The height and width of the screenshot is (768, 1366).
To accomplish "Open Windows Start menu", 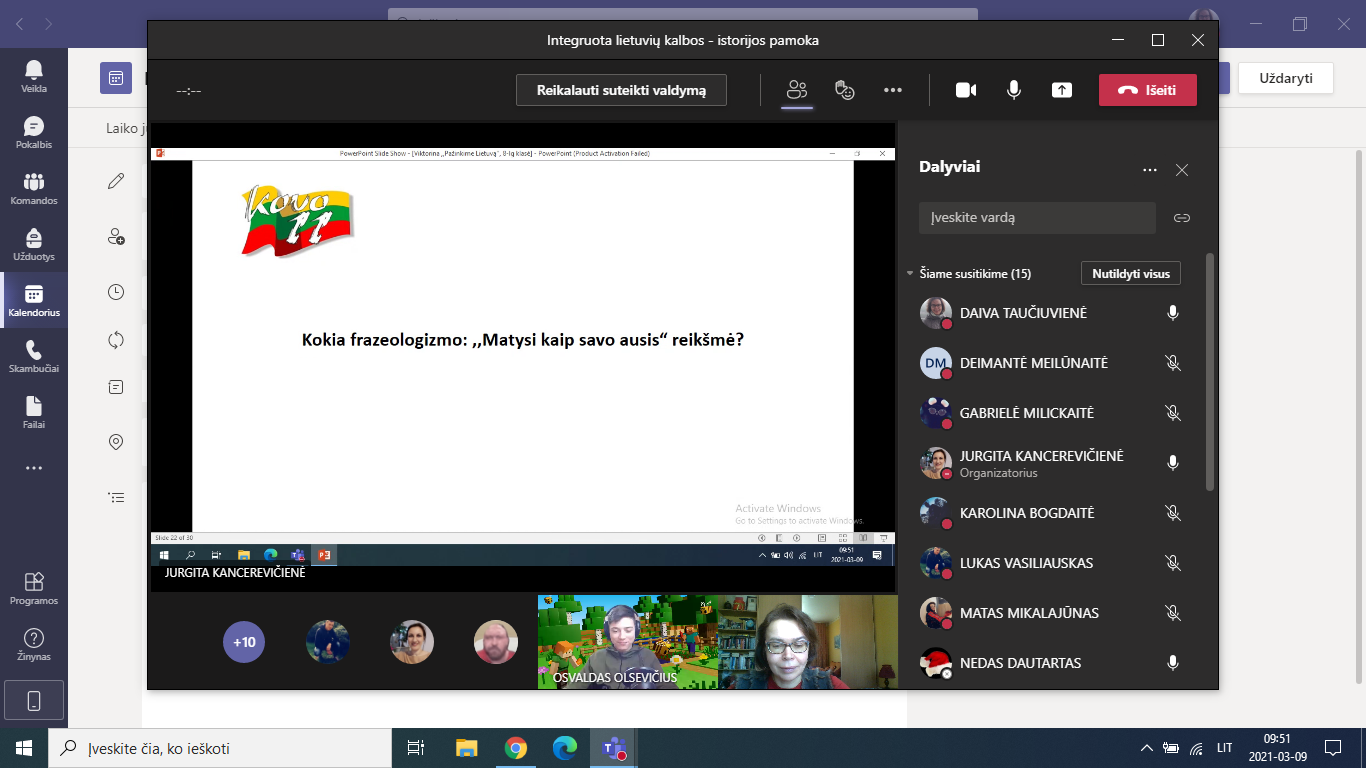I will pos(24,748).
